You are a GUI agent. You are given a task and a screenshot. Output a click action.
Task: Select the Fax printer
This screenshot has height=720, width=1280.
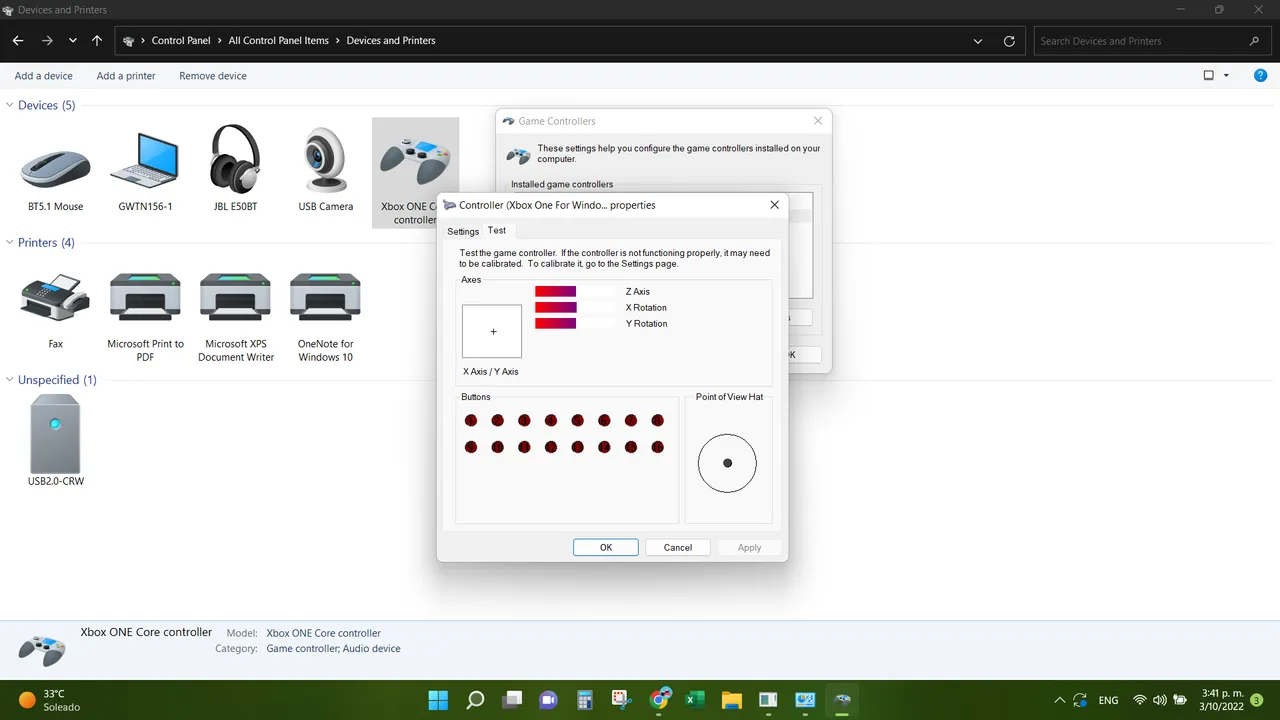(56, 310)
